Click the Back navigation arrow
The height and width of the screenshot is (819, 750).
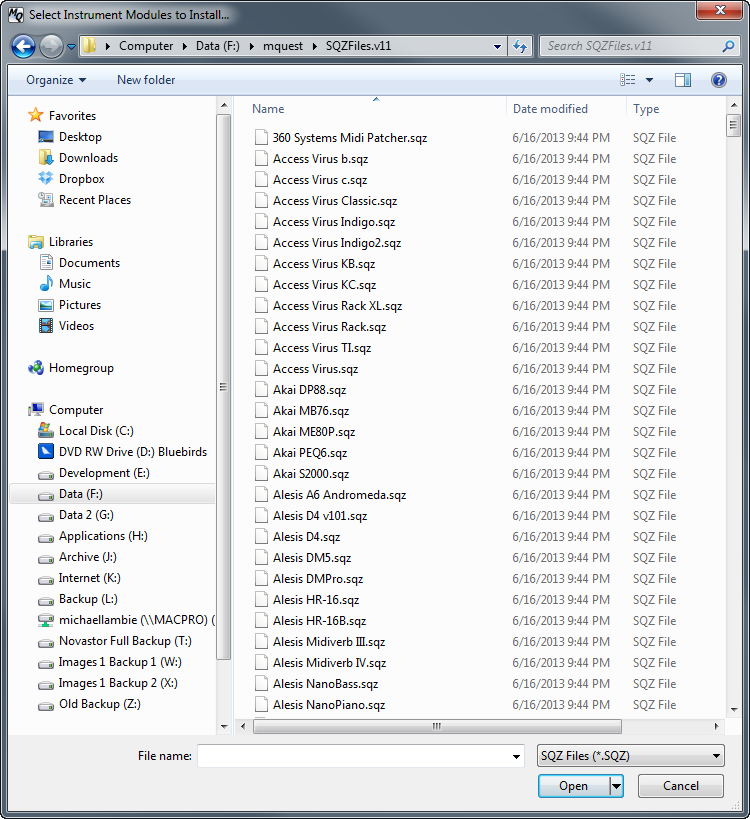point(23,46)
